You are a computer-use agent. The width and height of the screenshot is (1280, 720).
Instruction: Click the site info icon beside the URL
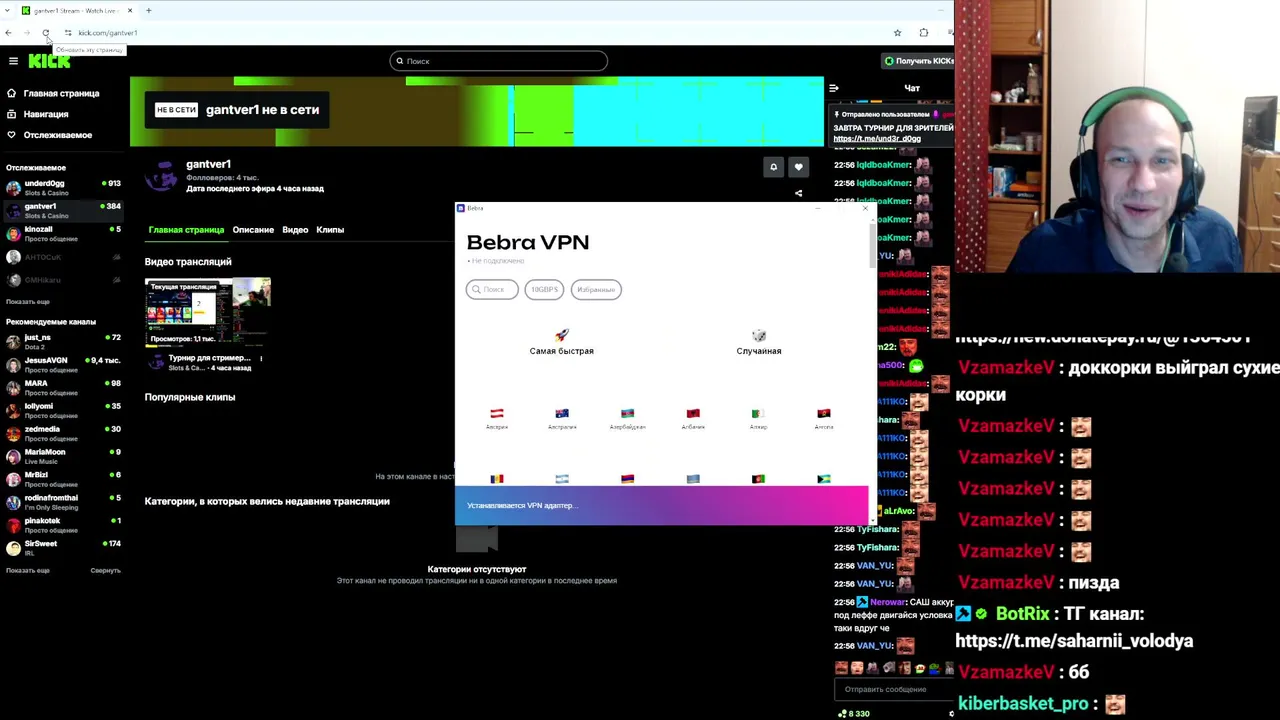pyautogui.click(x=68, y=33)
